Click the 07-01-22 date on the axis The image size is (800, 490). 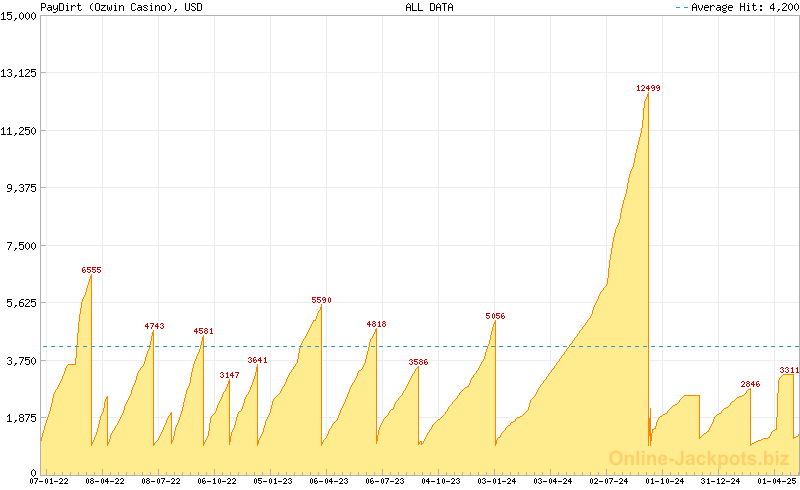tap(49, 481)
